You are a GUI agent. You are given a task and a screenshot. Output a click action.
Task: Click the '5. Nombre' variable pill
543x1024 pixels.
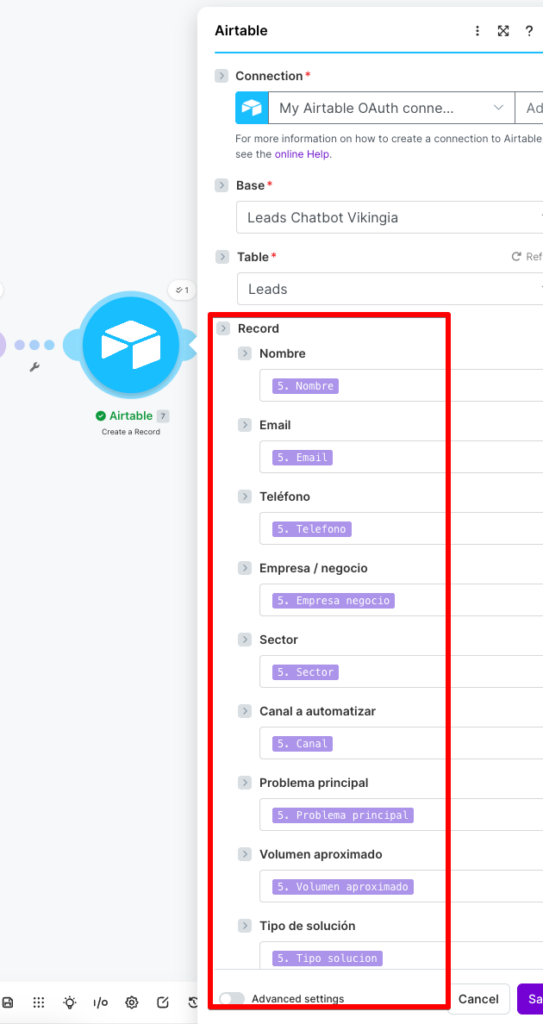coord(306,386)
